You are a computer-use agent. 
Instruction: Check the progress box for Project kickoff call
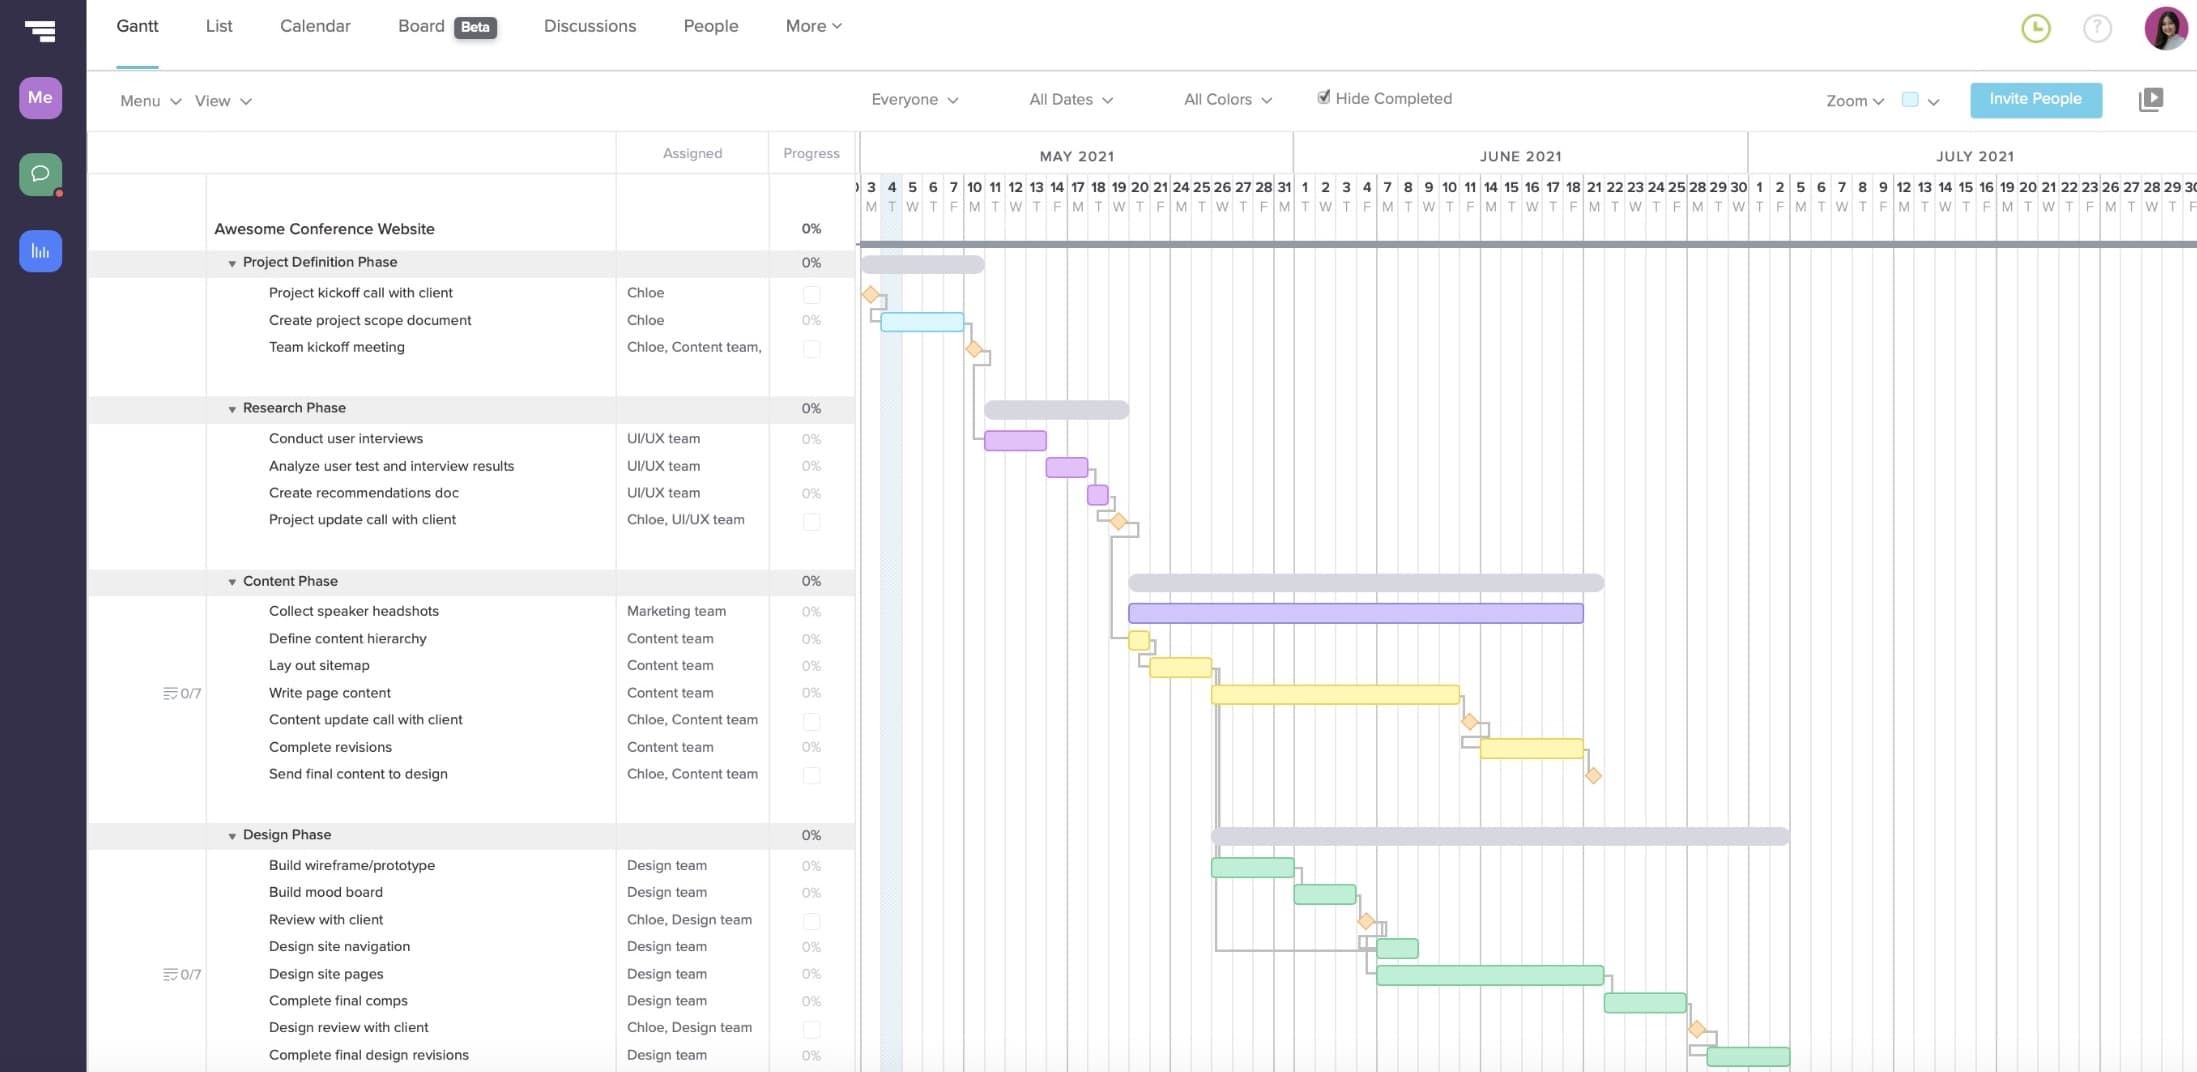click(810, 293)
